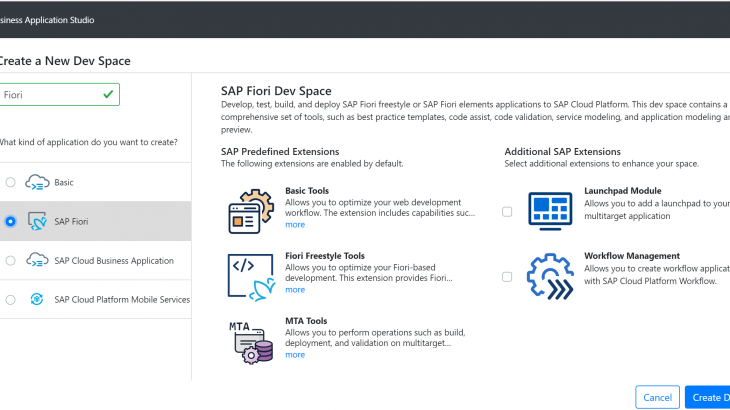Image resolution: width=730 pixels, height=410 pixels.
Task: Select SAP Cloud Business Application radio button
Action: point(10,261)
